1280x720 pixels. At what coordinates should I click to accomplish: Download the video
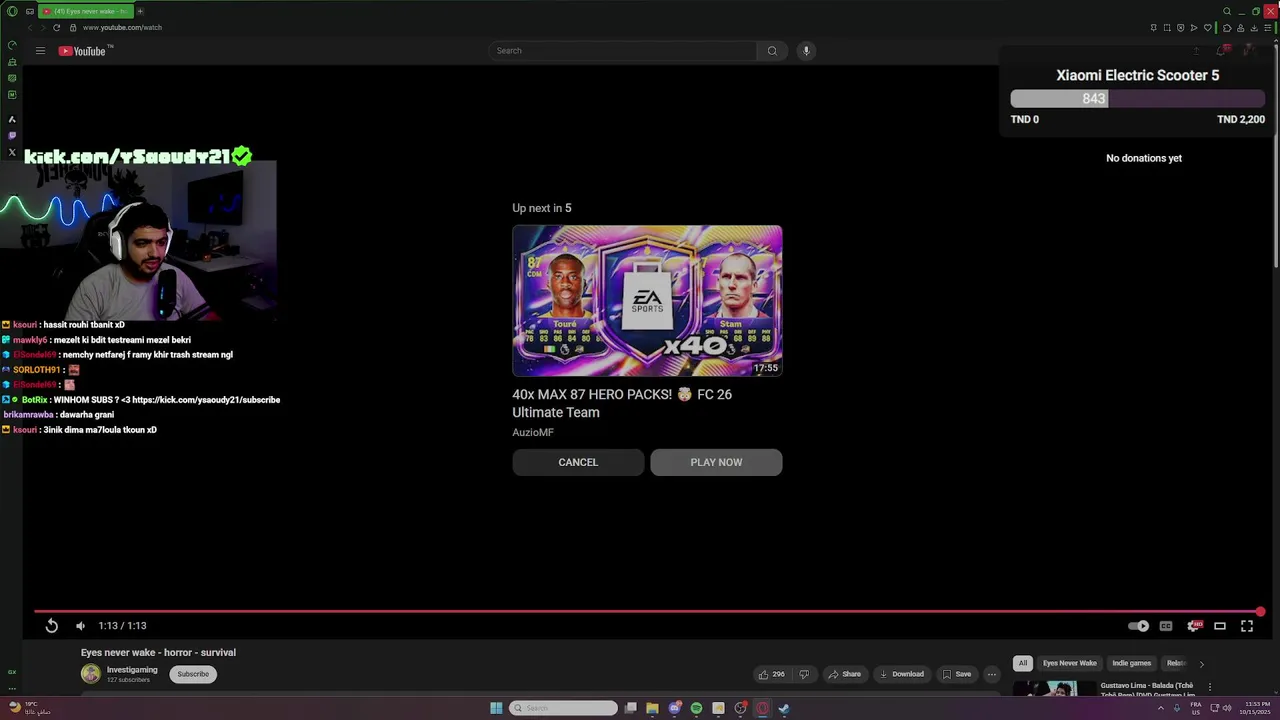902,674
